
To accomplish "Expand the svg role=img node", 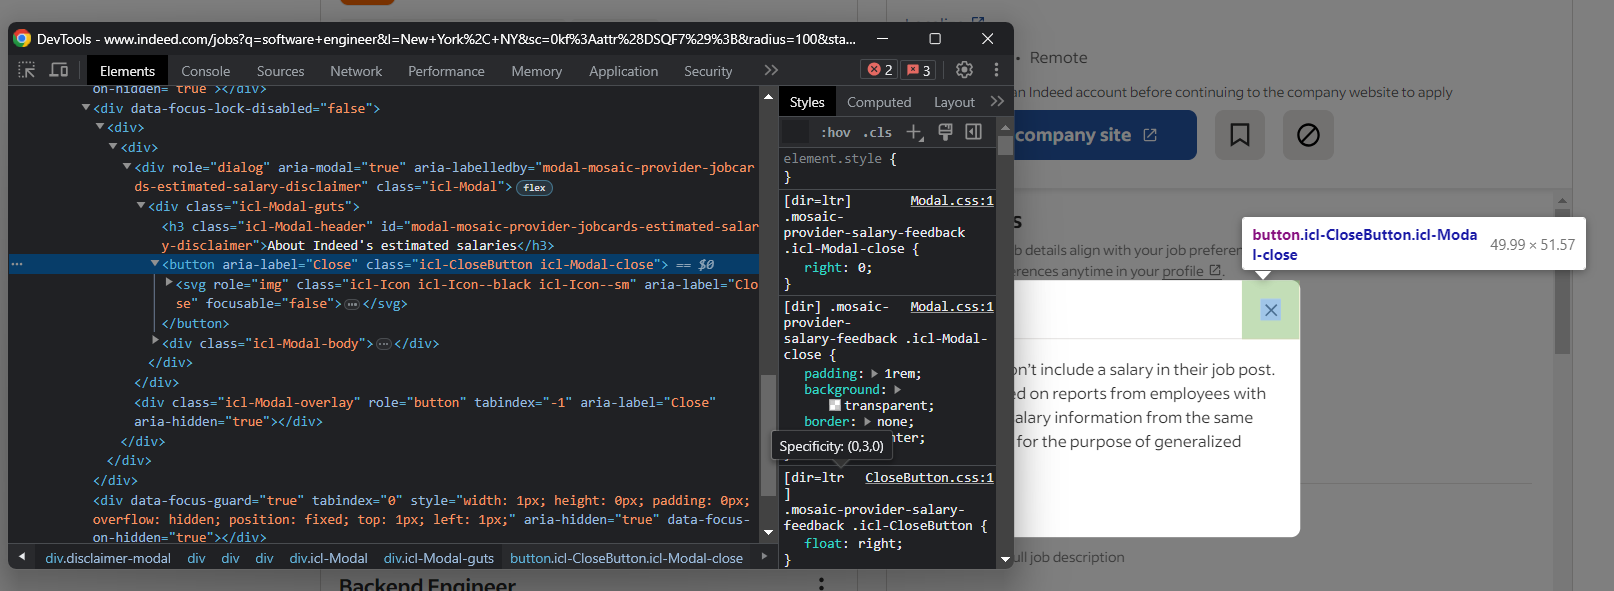I will click(x=169, y=283).
